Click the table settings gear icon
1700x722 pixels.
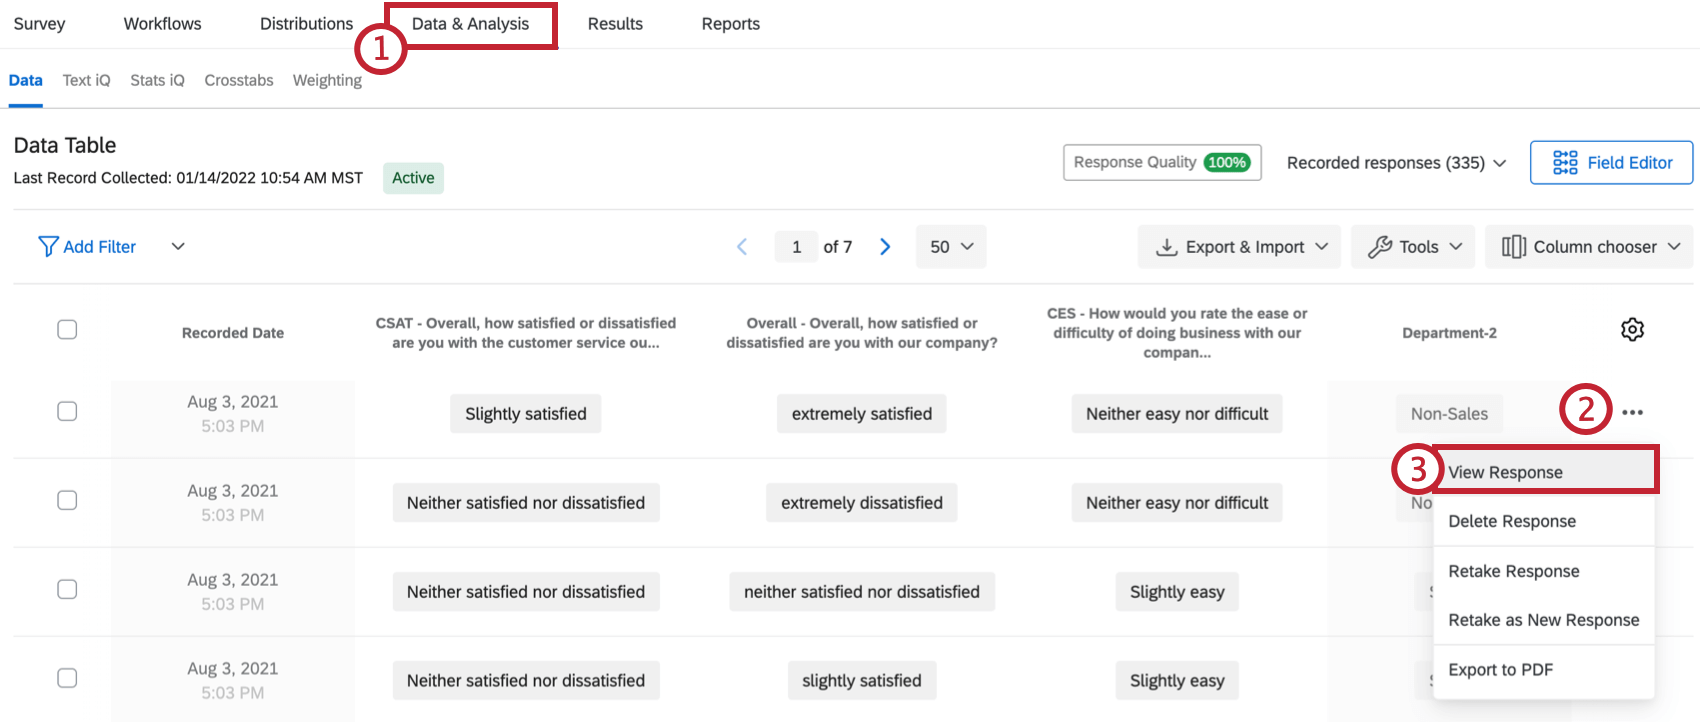[x=1632, y=330]
